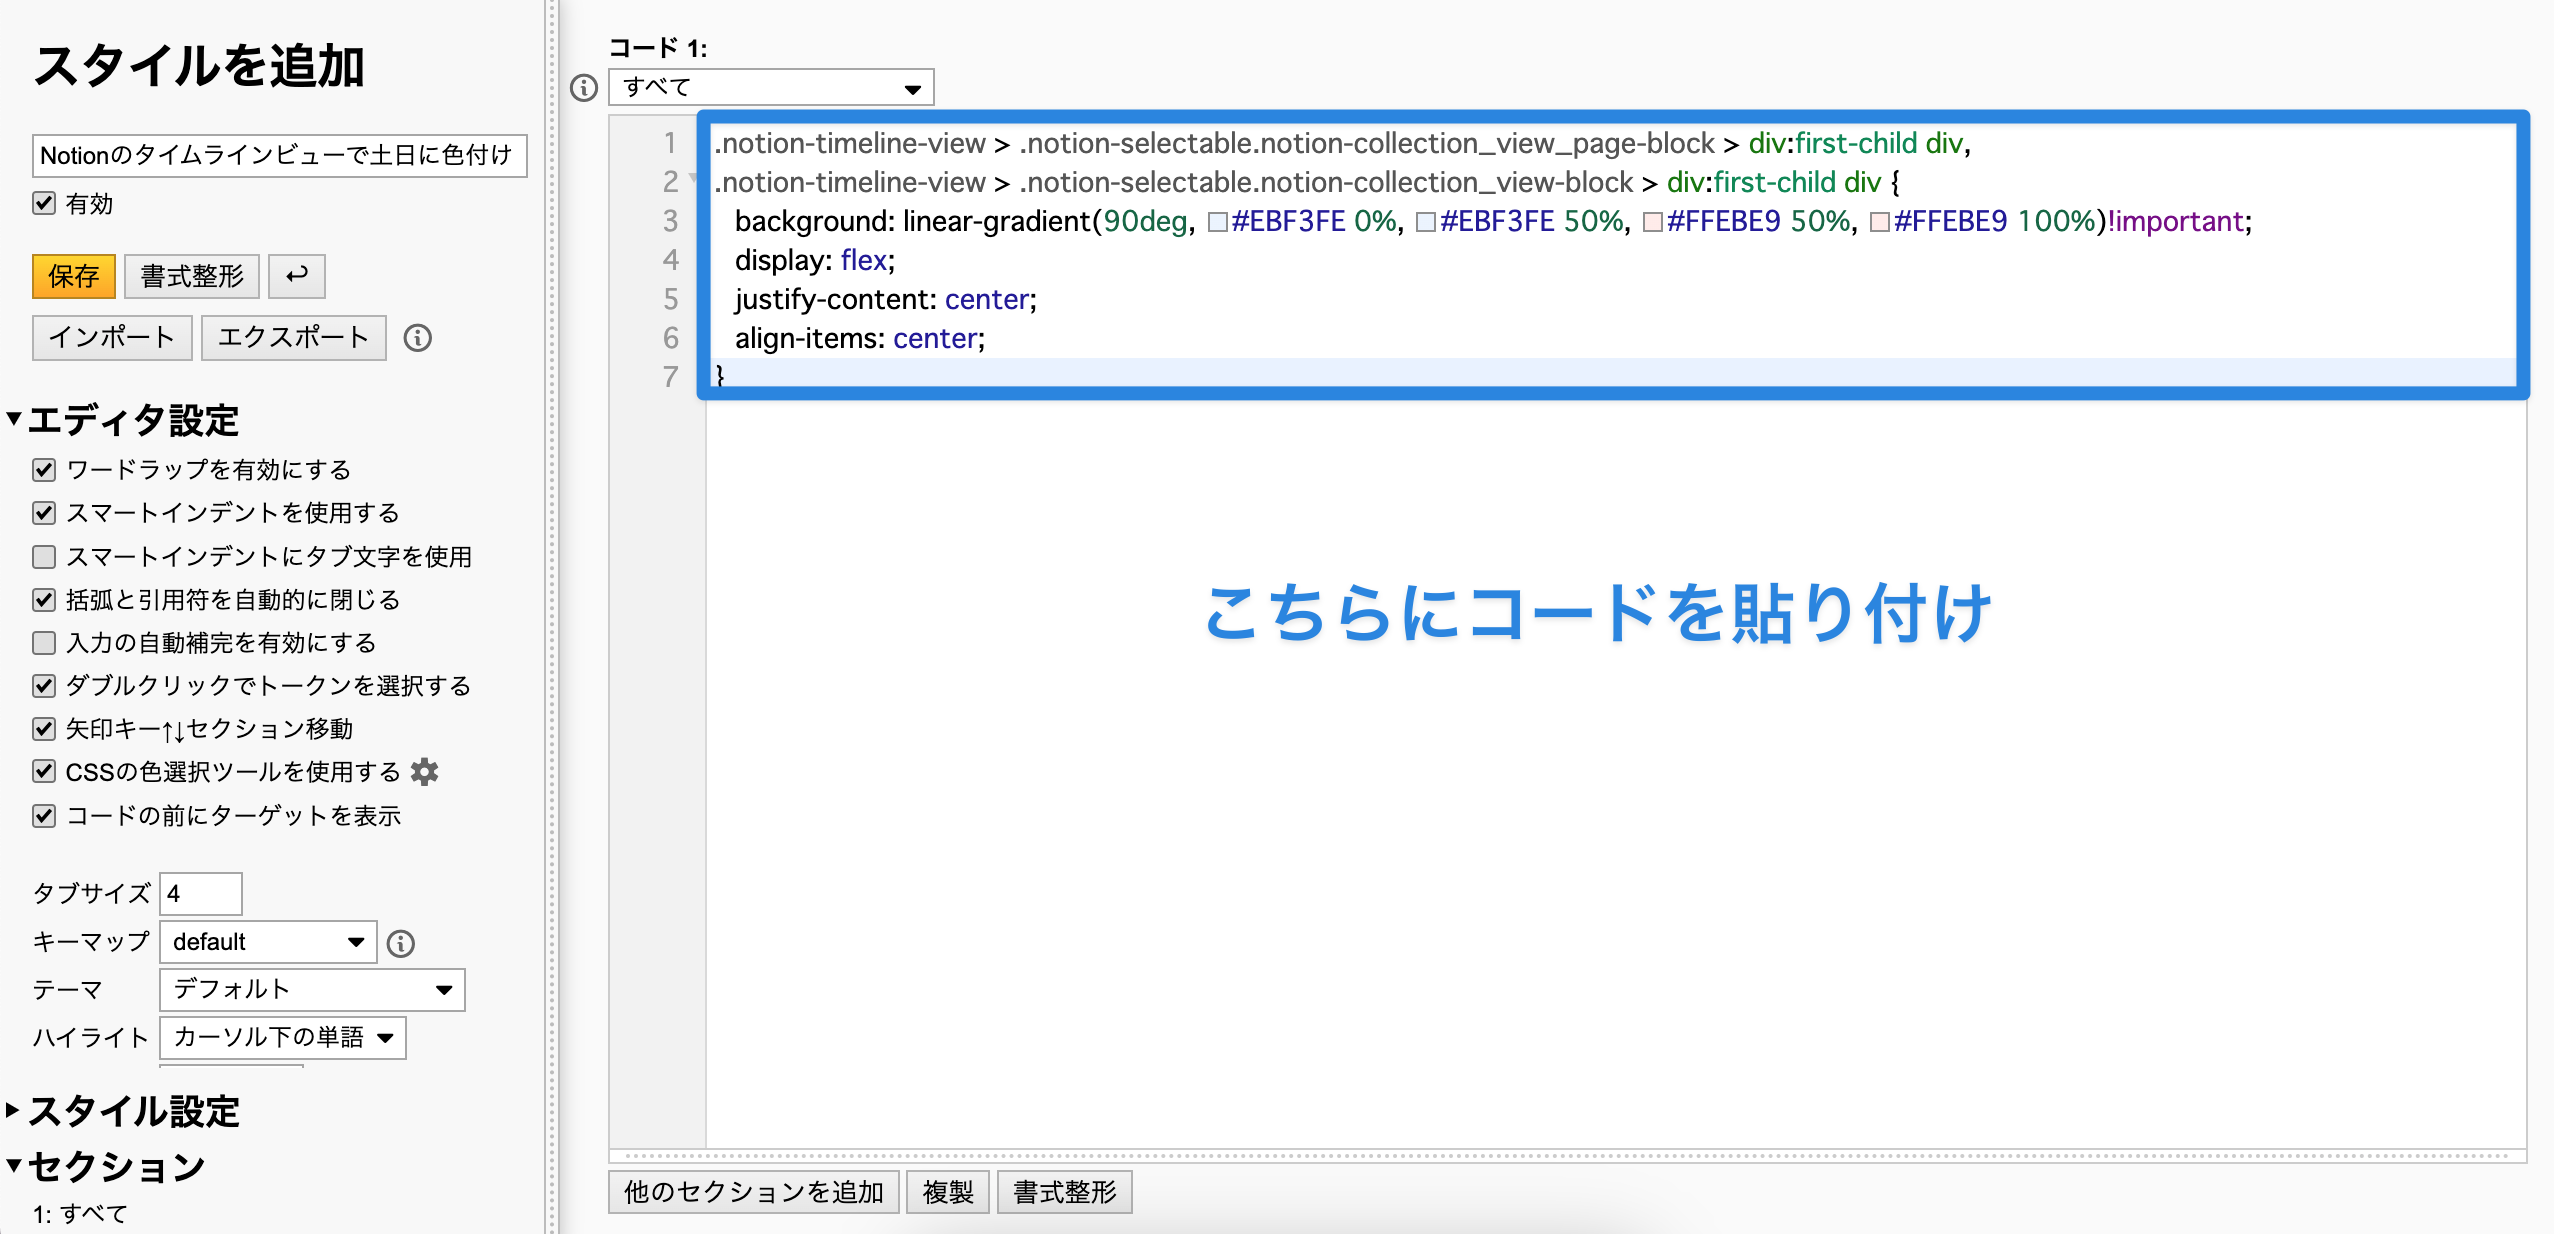Click the undo arrow button

click(297, 276)
